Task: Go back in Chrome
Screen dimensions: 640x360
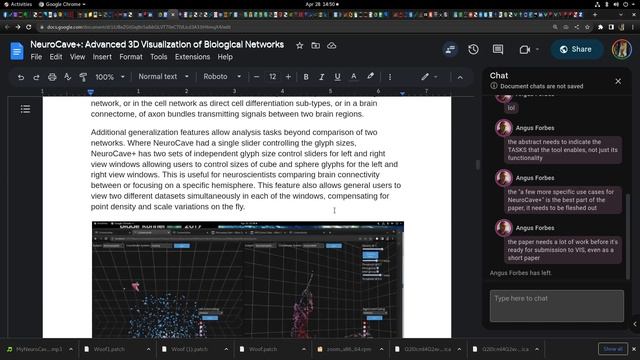Action: pos(7,27)
